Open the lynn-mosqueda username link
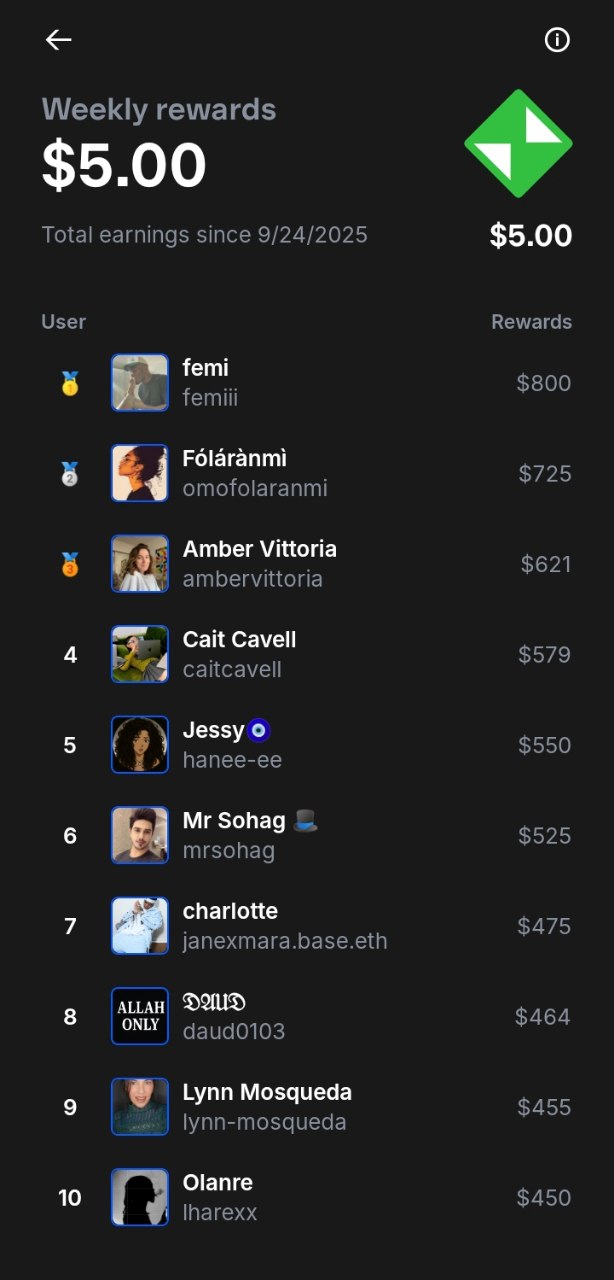614x1280 pixels. 264,1122
